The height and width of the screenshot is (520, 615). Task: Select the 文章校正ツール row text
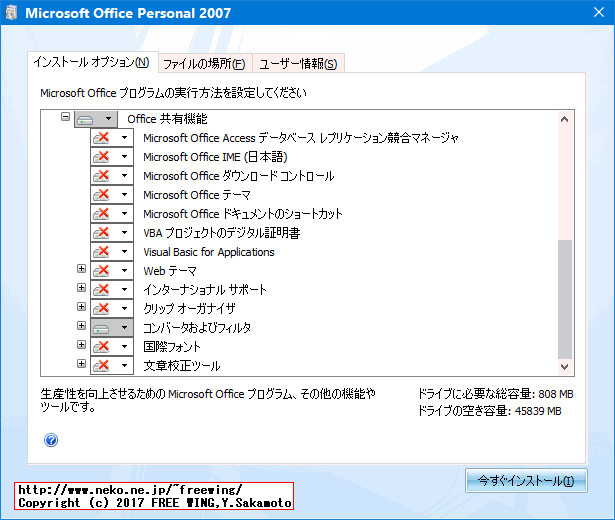[182, 366]
